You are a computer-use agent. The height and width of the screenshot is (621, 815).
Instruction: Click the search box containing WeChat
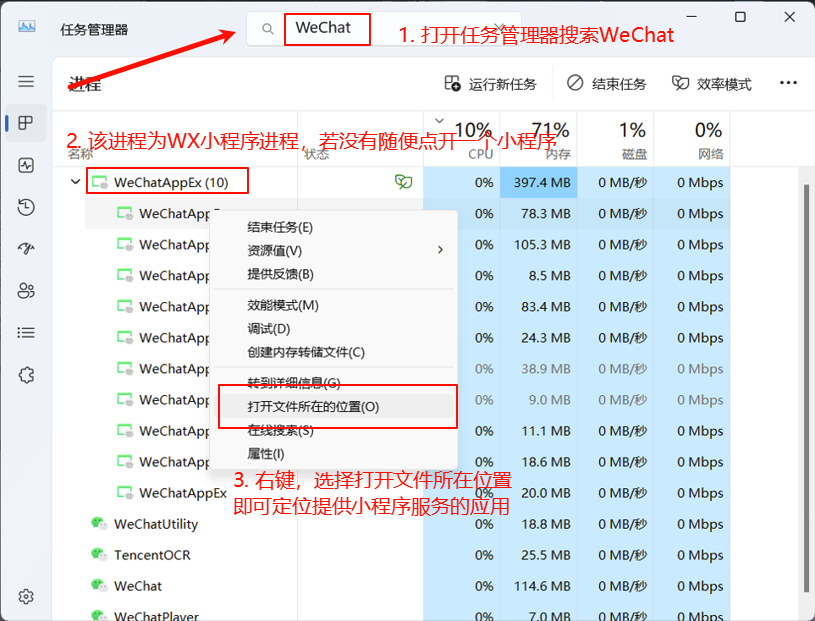tap(384, 29)
